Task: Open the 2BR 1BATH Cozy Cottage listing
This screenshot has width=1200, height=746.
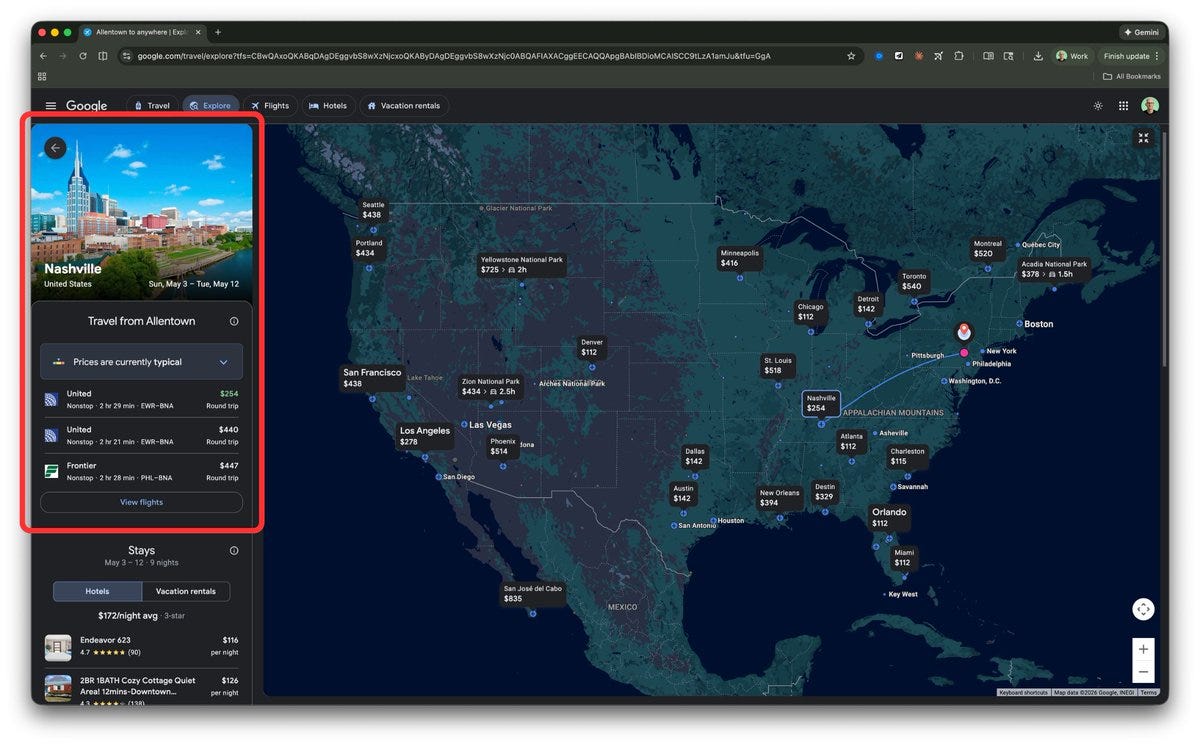Action: pos(141,692)
